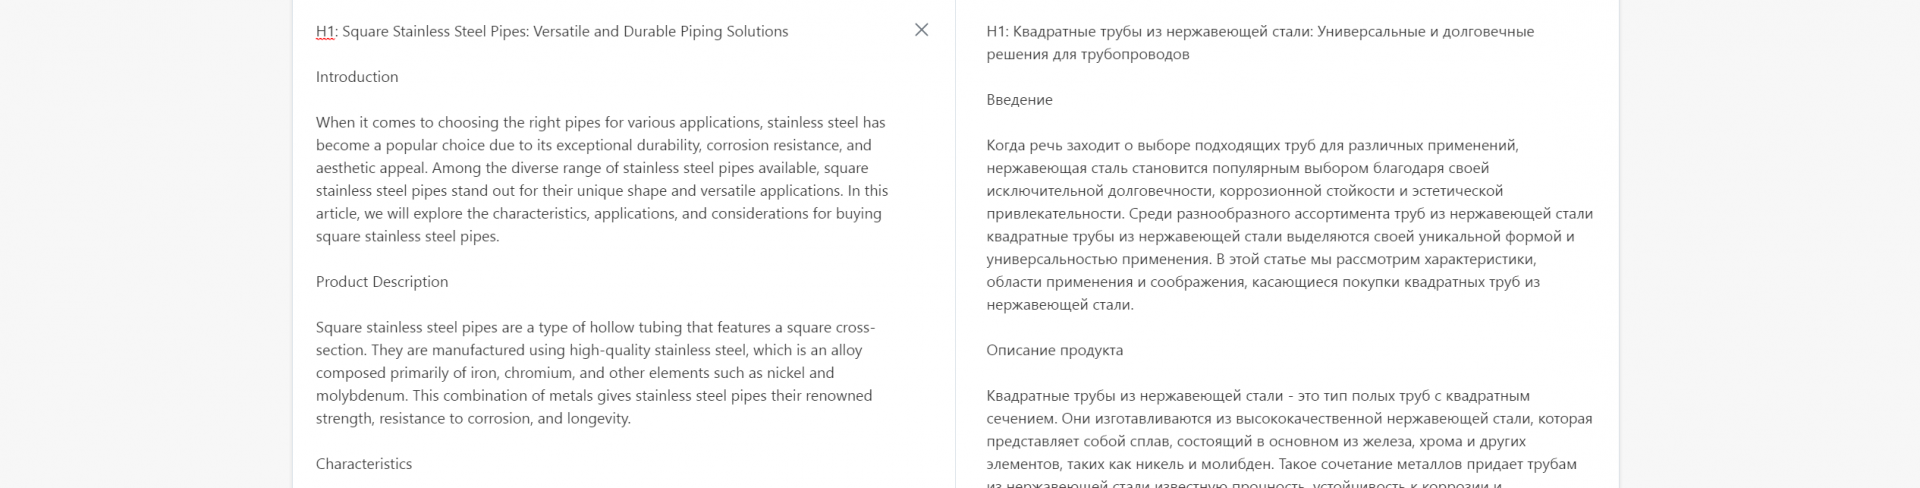Place cursor on the "Characteristics" heading
This screenshot has height=488, width=1920.
[364, 464]
